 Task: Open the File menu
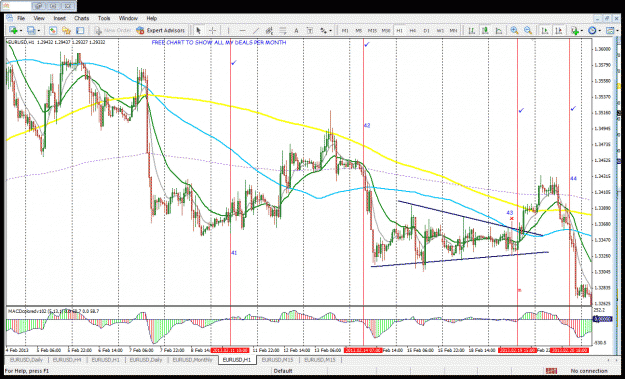(21, 18)
